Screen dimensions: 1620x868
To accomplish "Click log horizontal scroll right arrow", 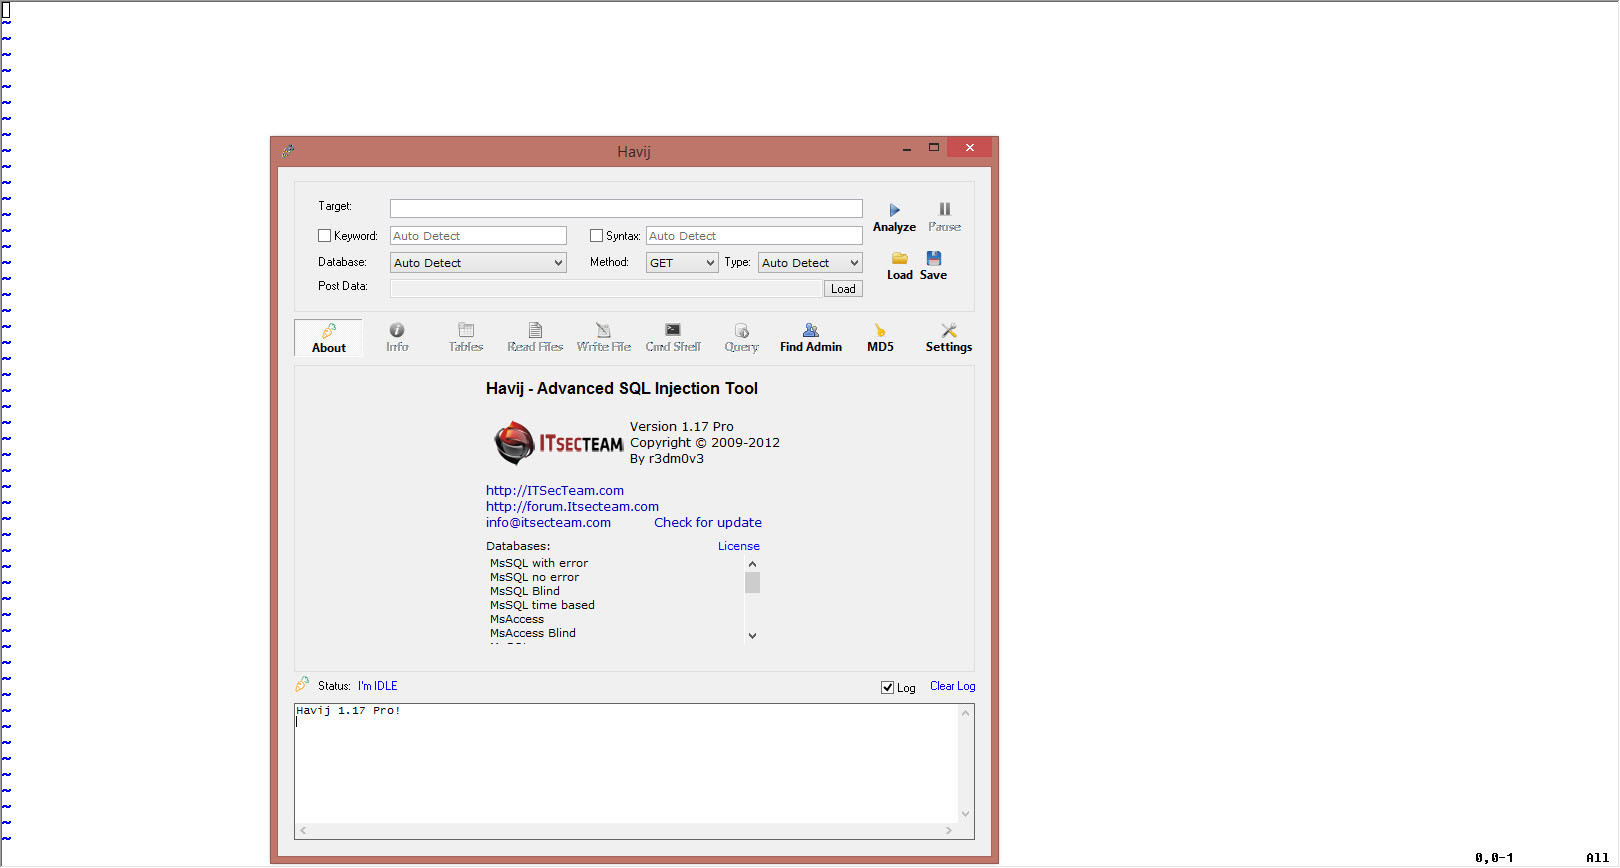I will [x=949, y=830].
